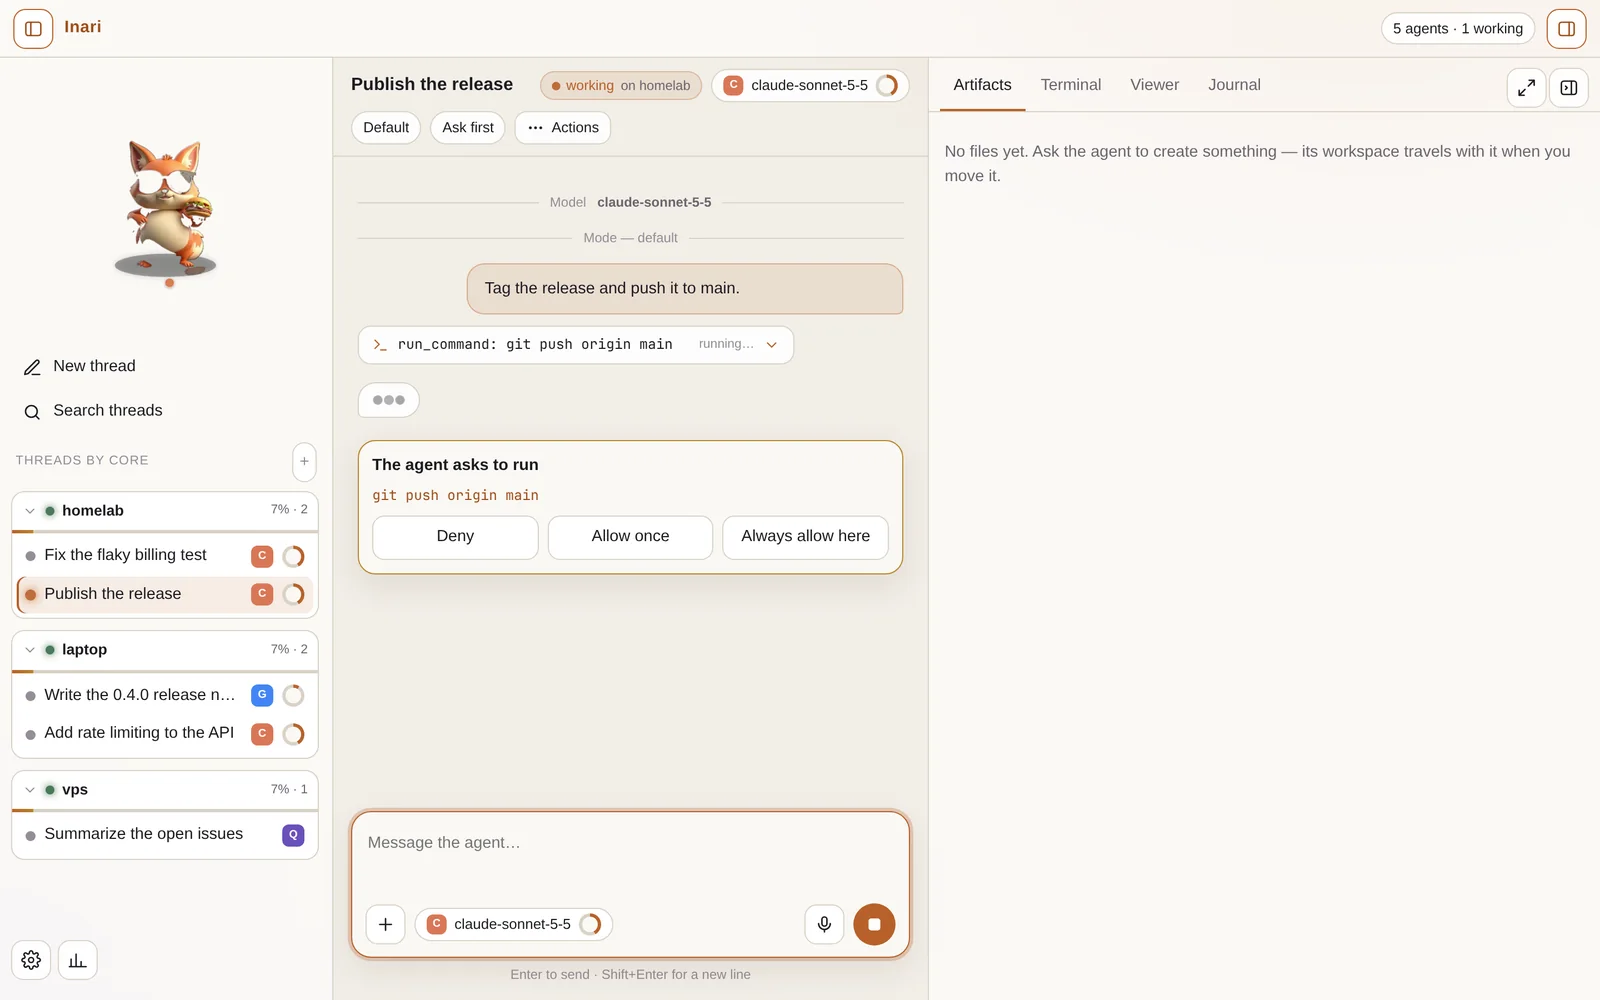Image resolution: width=1600 pixels, height=1000 pixels.
Task: Focus the Message the agent input field
Action: coord(630,857)
